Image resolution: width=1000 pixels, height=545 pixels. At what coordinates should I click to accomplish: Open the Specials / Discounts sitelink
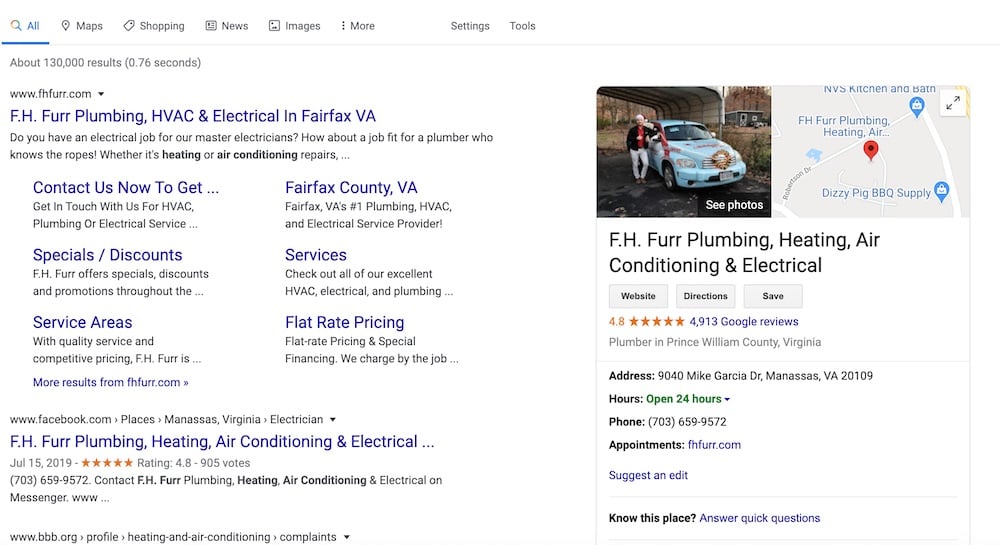pos(107,255)
